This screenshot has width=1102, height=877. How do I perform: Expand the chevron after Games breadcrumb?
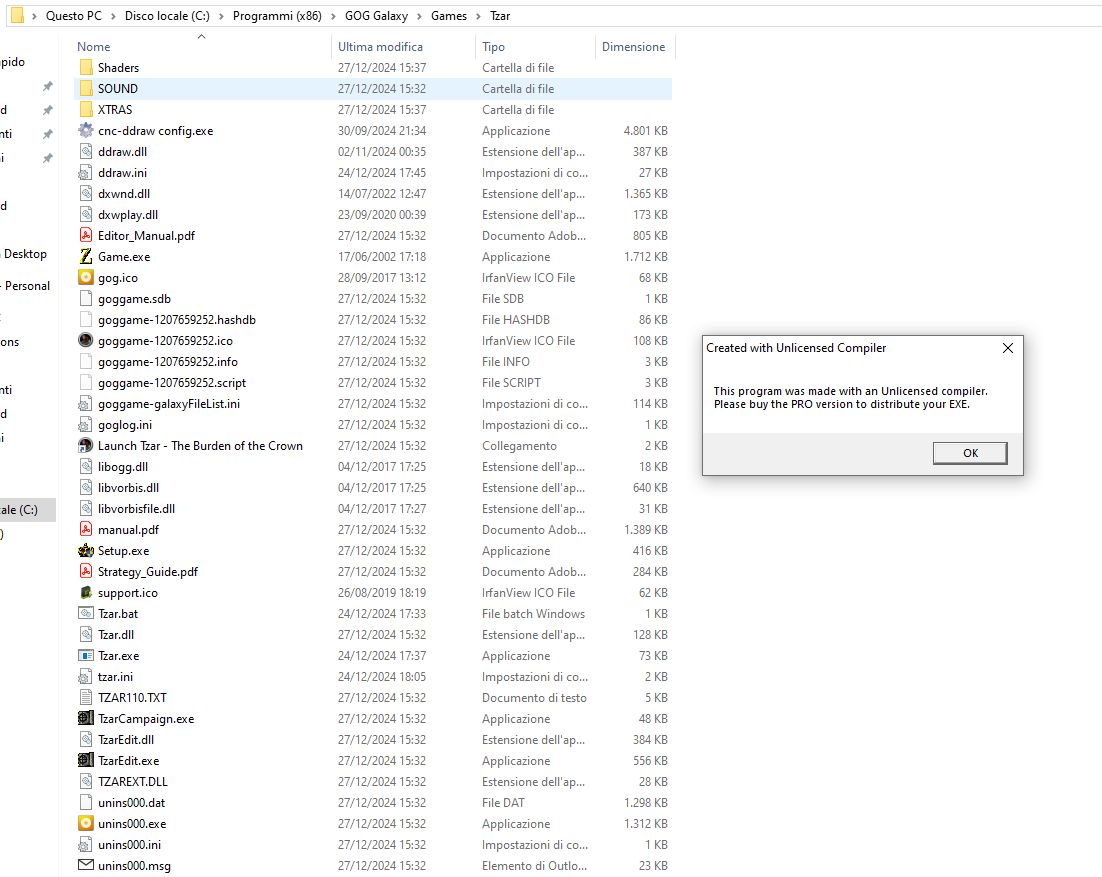(x=479, y=16)
